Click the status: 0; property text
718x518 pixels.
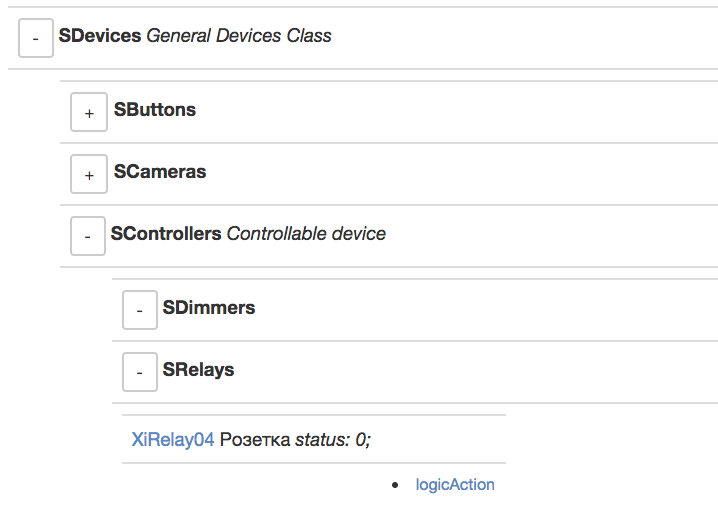[333, 439]
